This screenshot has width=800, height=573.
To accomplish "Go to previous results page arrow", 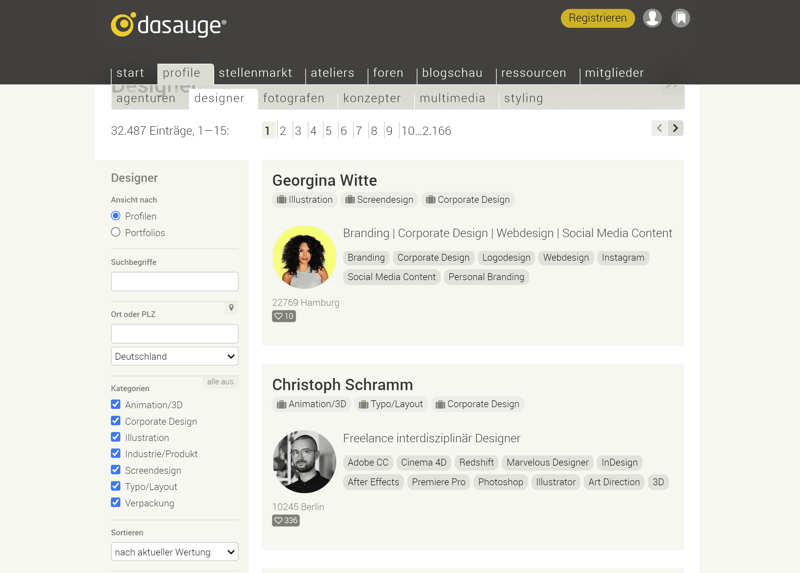I will 659,128.
